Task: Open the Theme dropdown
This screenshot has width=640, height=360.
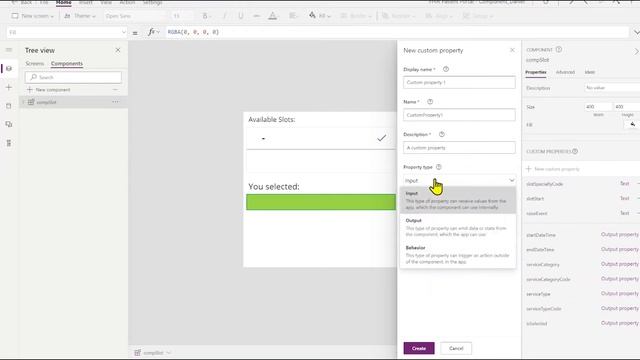Action: (80, 16)
